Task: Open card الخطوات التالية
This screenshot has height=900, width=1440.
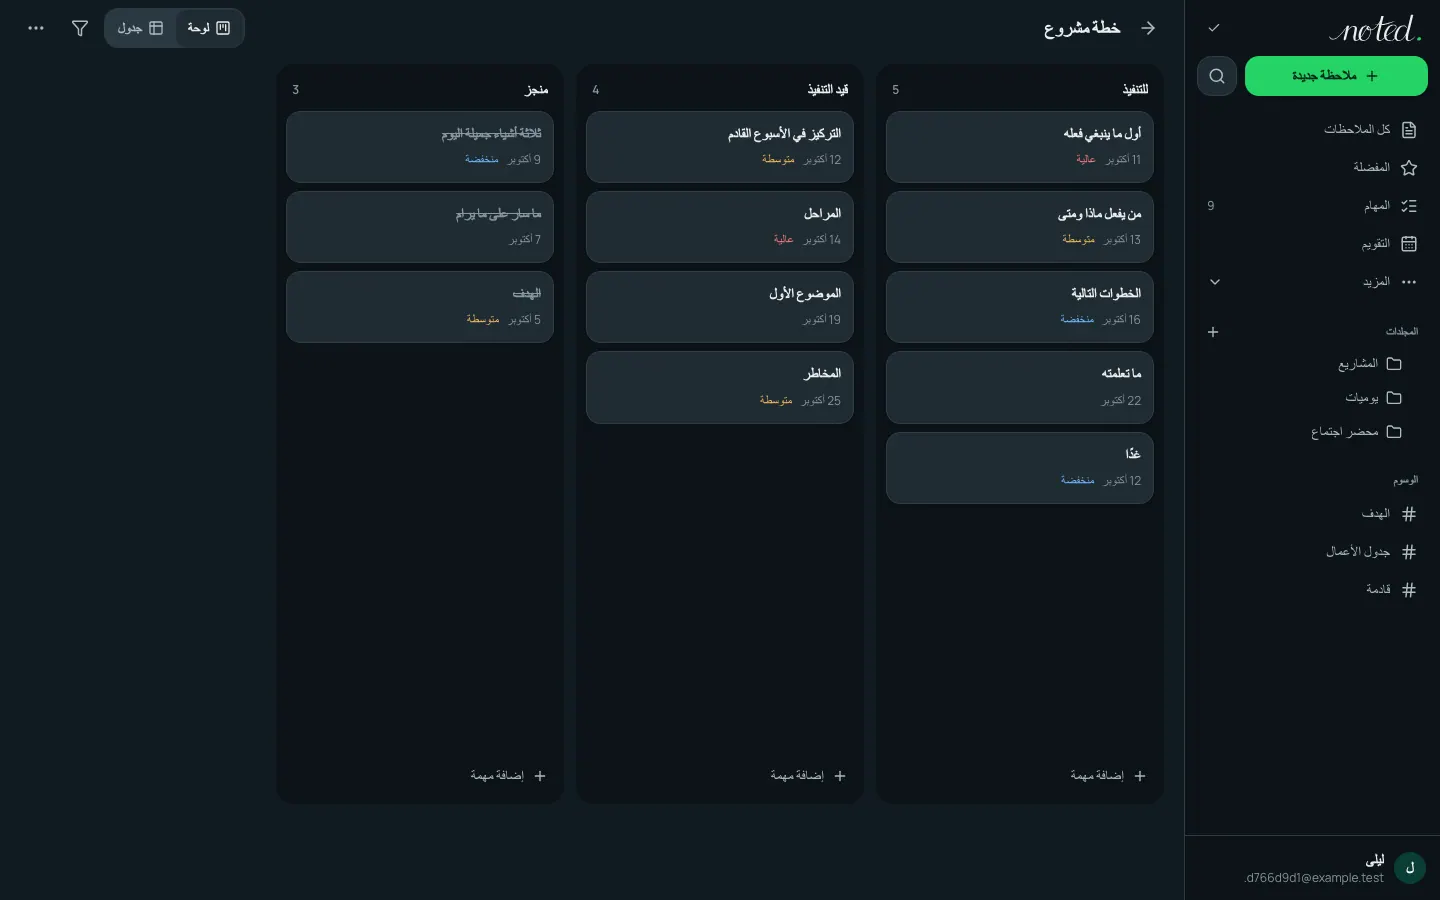Action: pos(1020,307)
